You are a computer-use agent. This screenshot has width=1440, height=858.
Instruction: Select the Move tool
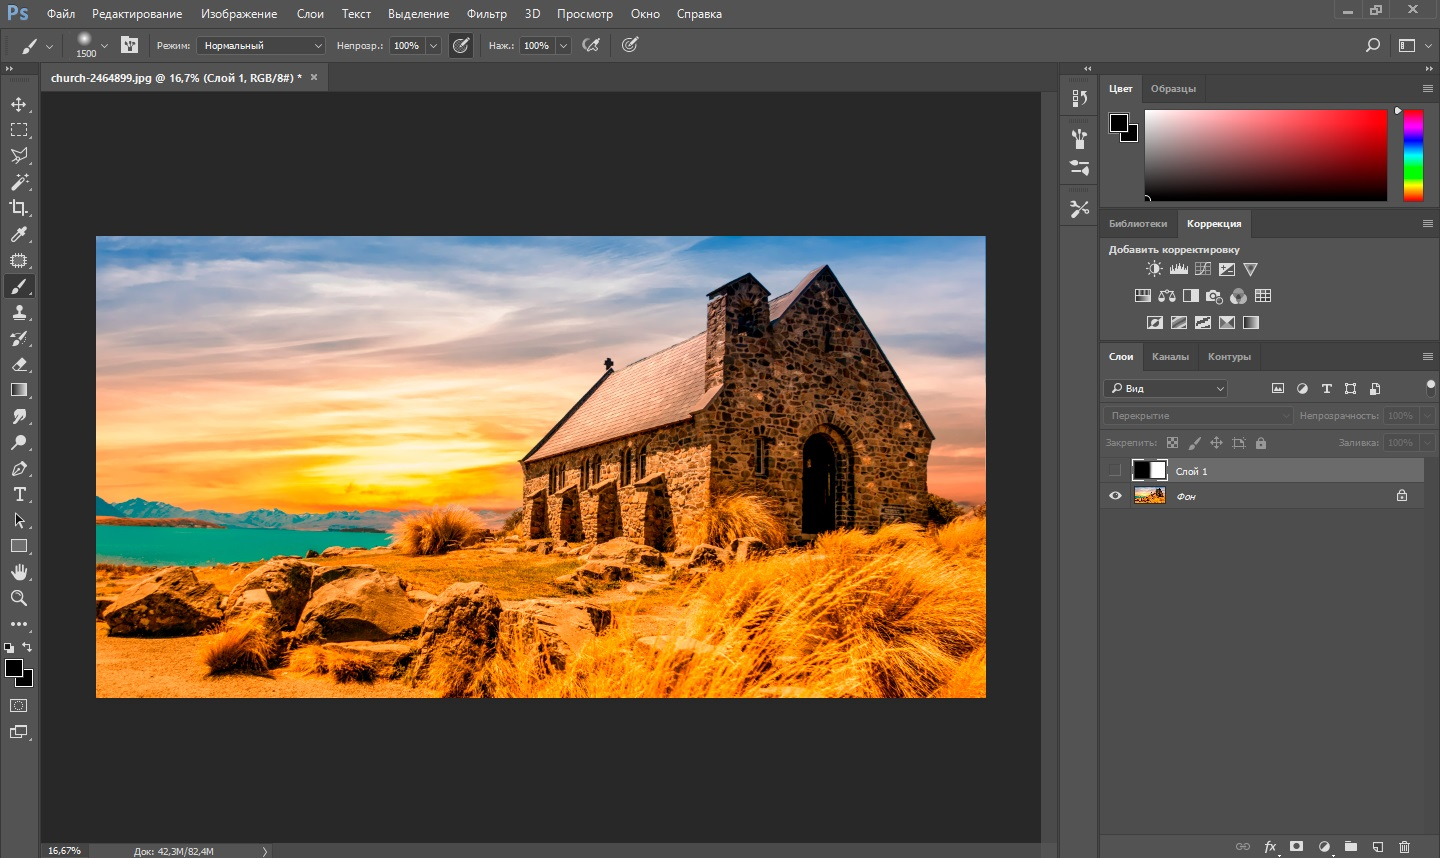click(x=19, y=104)
